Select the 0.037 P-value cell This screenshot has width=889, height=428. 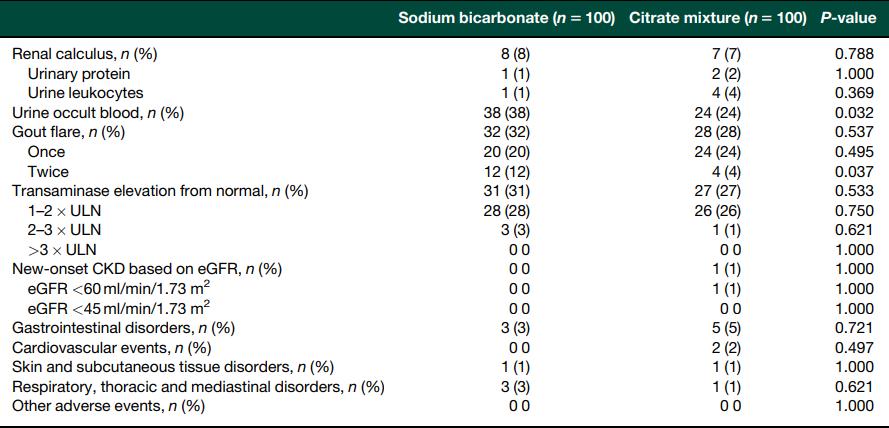851,171
